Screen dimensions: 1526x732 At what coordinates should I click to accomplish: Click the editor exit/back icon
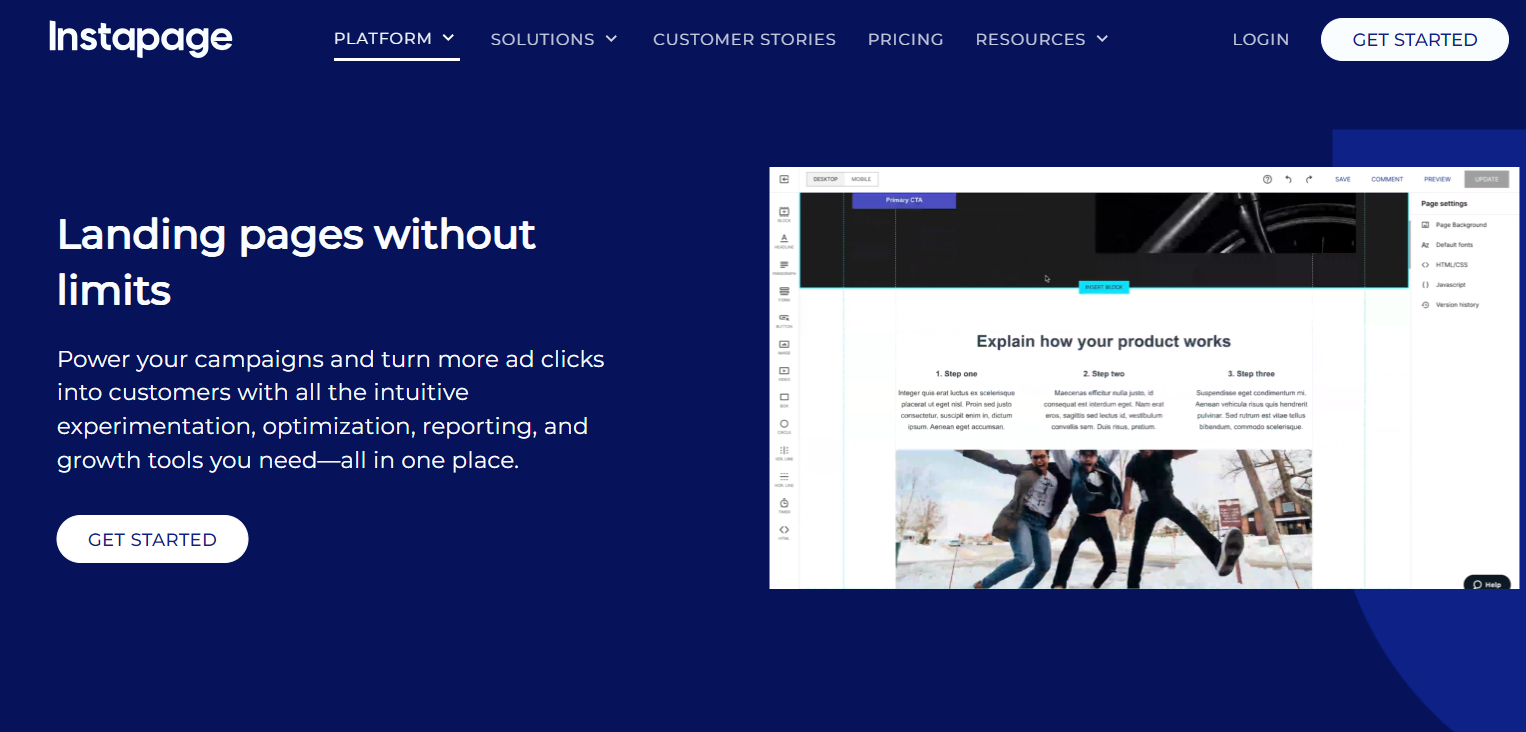coord(784,179)
